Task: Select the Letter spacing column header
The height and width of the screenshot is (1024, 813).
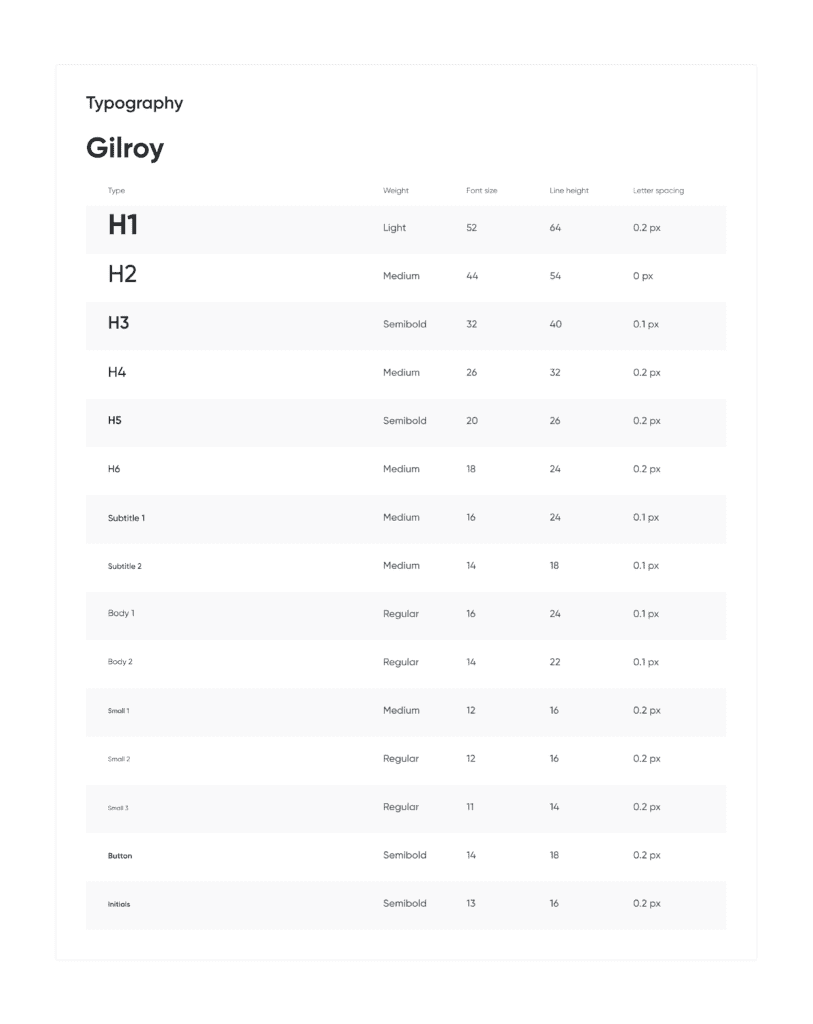Action: (658, 191)
